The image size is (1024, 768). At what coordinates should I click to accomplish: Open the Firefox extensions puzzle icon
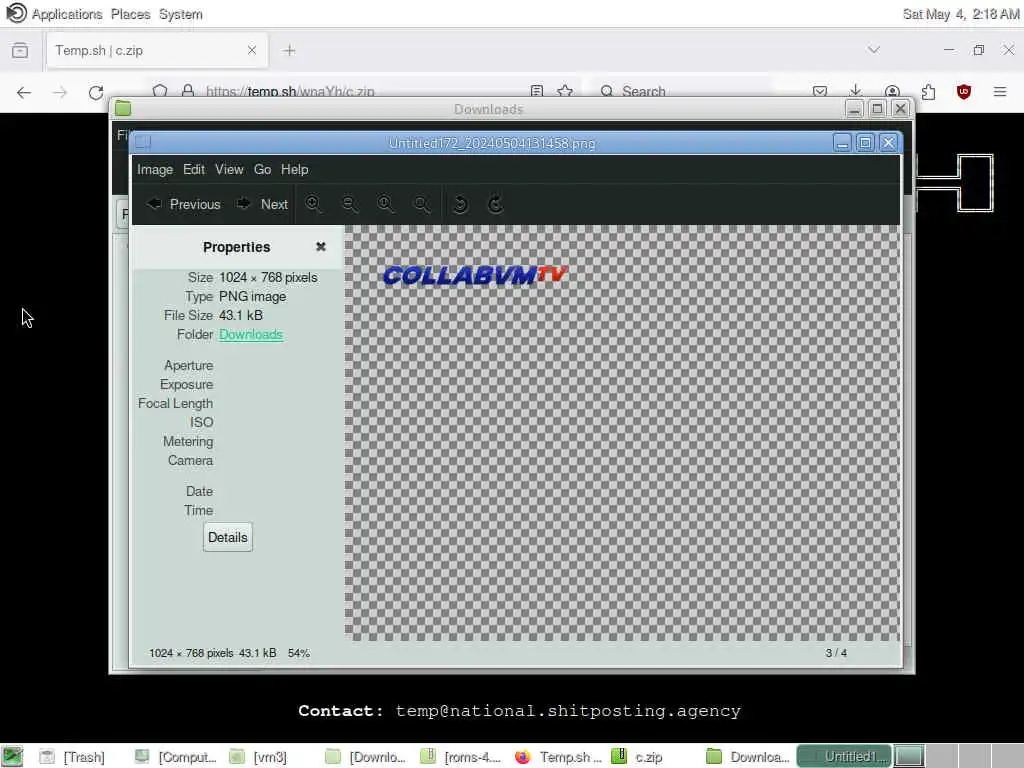[928, 91]
